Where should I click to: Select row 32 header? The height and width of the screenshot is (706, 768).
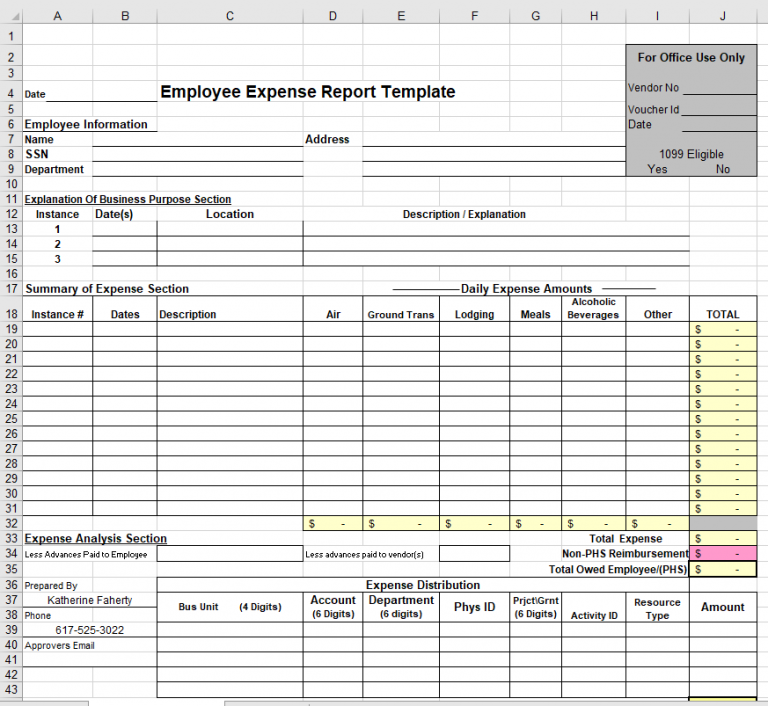point(11,523)
